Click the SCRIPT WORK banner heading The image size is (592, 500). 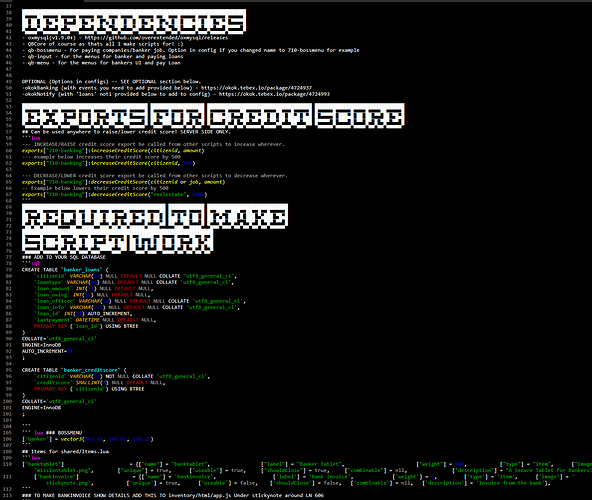click(x=118, y=241)
